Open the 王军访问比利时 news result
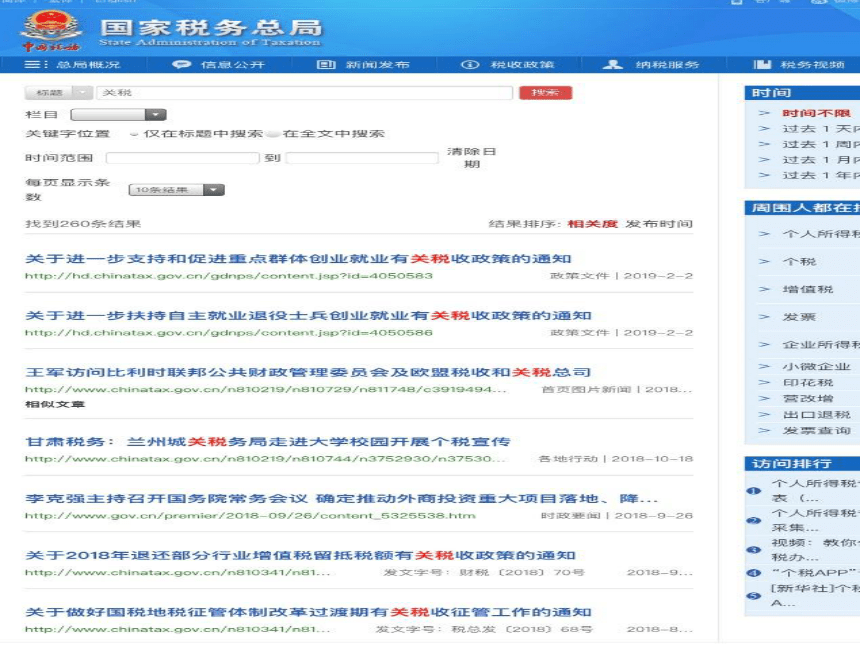Image resolution: width=860 pixels, height=645 pixels. click(308, 372)
